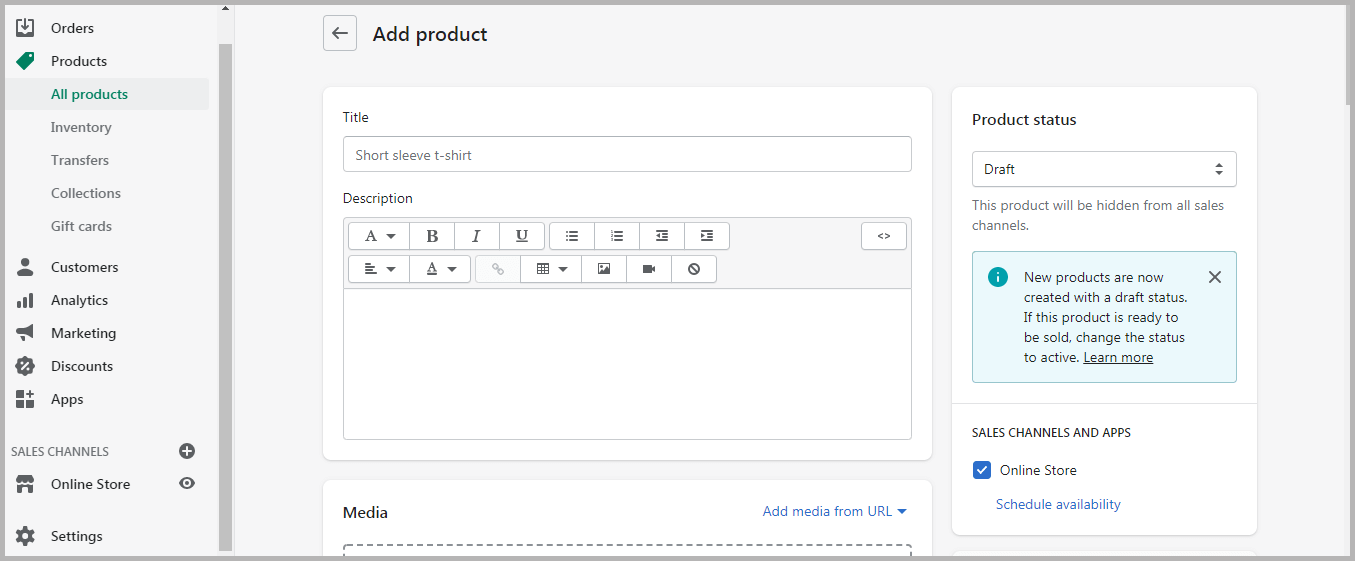The width and height of the screenshot is (1355, 561).
Task: Click Schedule availability link
Action: 1058,504
